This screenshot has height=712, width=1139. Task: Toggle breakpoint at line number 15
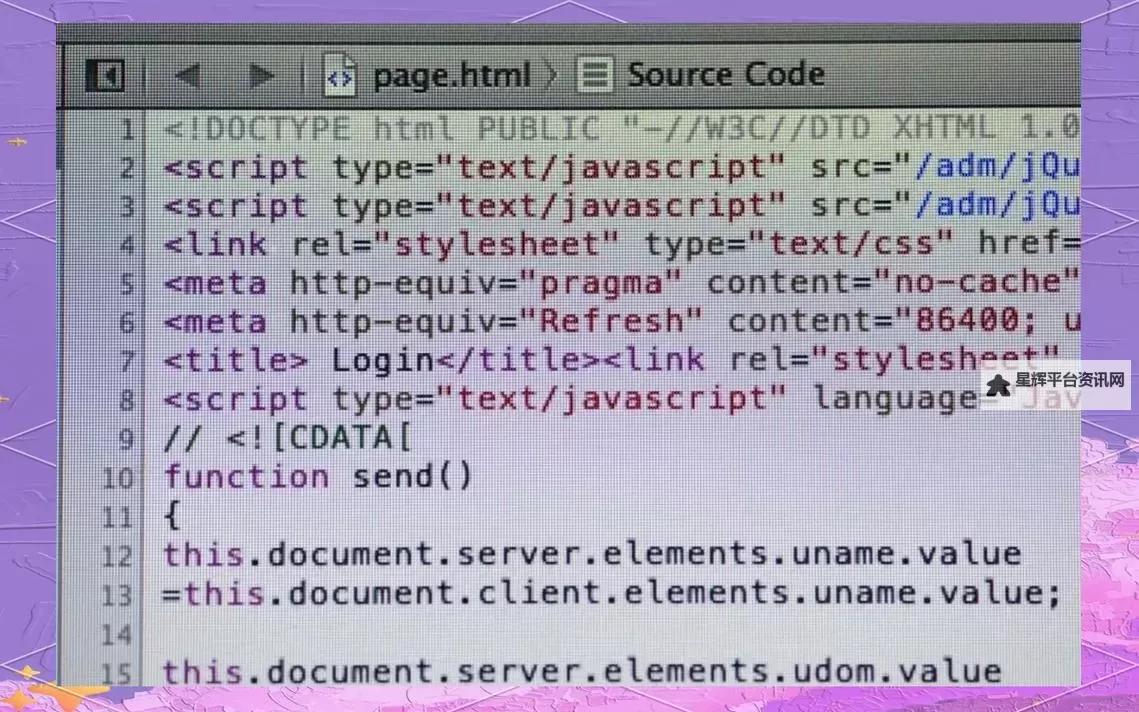coord(117,672)
